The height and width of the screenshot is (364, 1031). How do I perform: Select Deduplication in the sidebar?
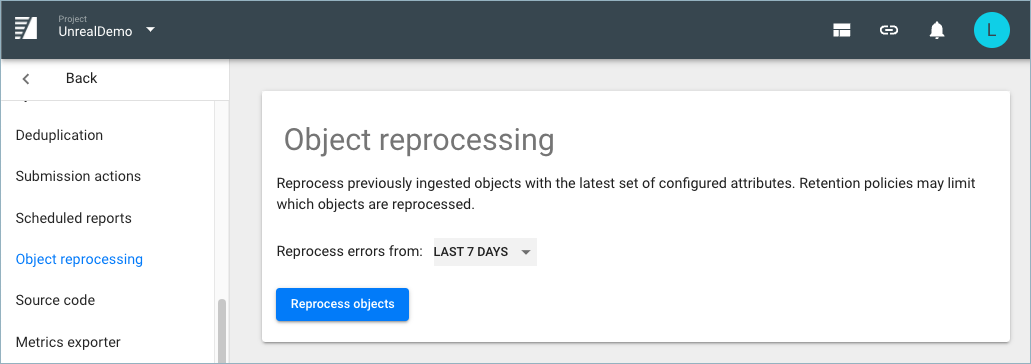click(59, 135)
